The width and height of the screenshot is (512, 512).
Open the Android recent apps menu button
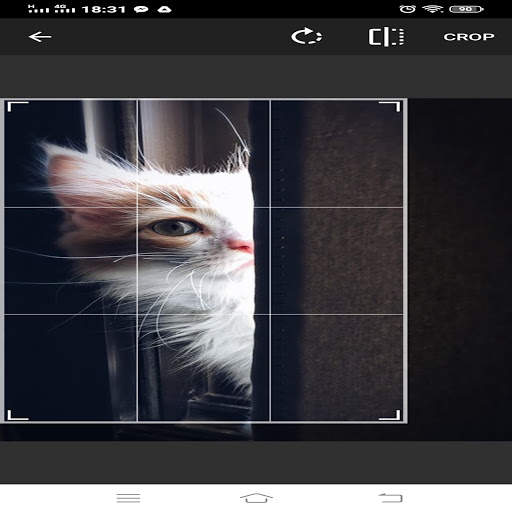pos(128,498)
